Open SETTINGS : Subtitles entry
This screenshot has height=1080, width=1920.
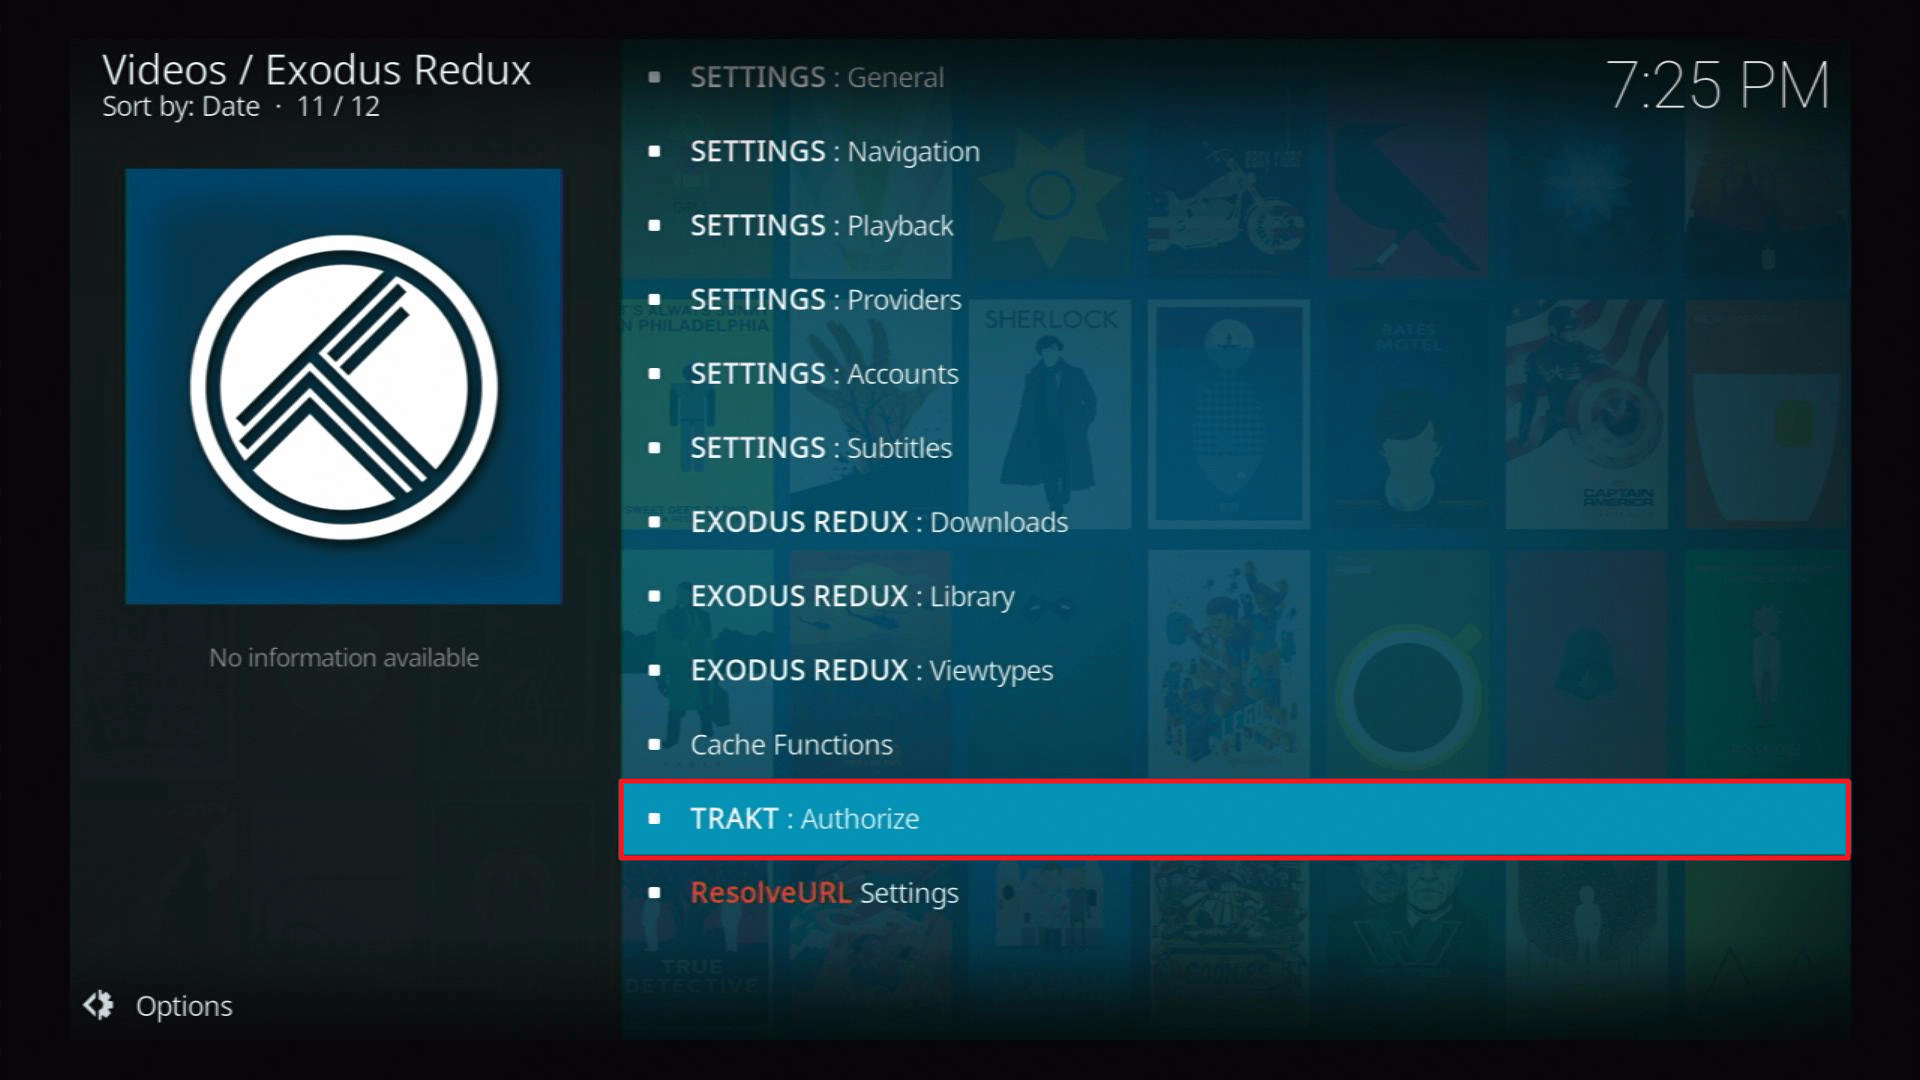820,448
